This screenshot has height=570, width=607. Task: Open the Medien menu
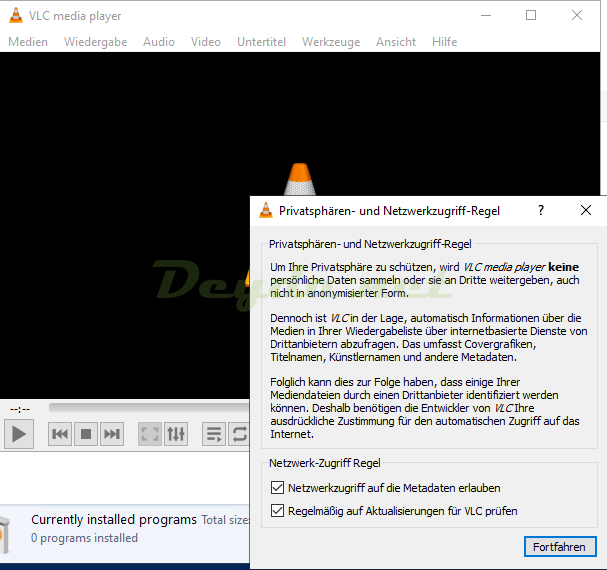(x=28, y=42)
